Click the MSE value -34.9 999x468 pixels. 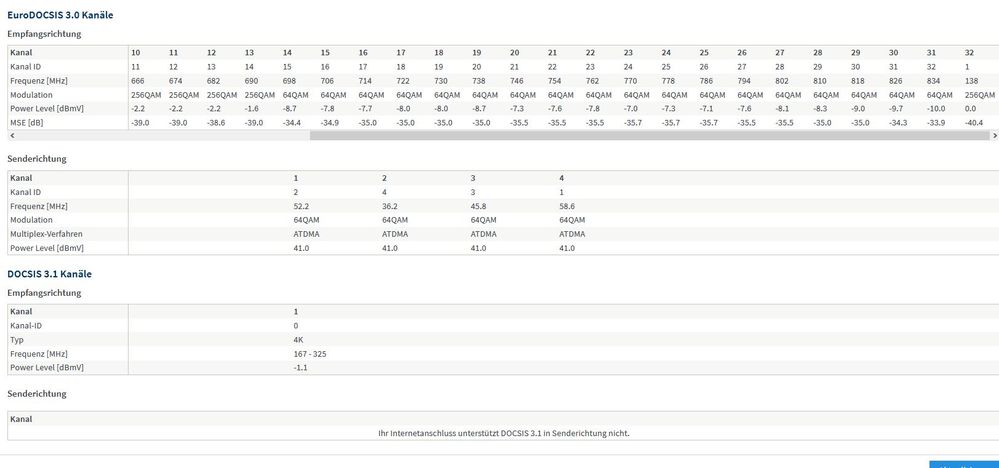pos(330,122)
